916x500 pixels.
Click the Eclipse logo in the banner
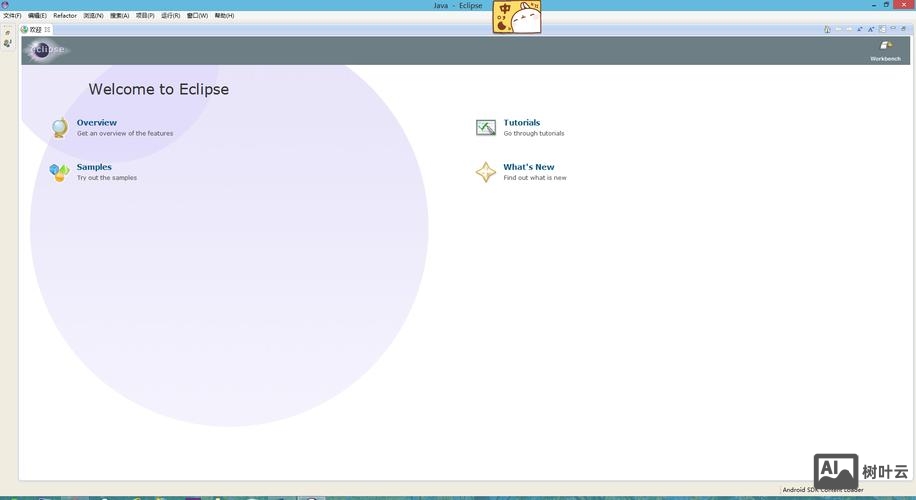(47, 50)
